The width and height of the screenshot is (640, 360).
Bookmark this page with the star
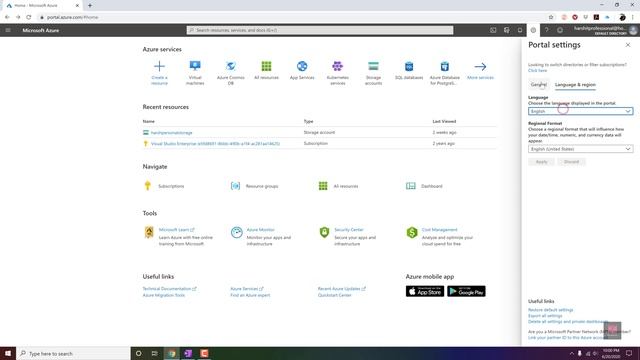[x=551, y=17]
